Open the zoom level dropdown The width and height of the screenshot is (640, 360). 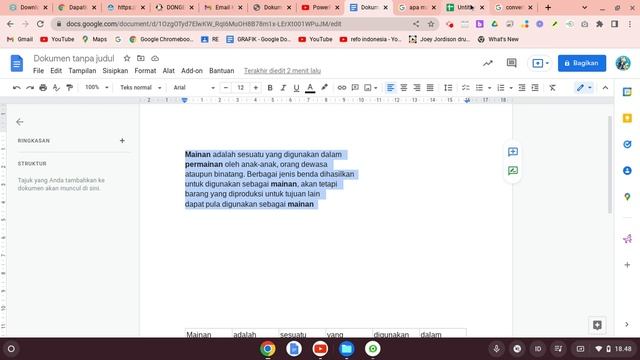pyautogui.click(x=96, y=87)
